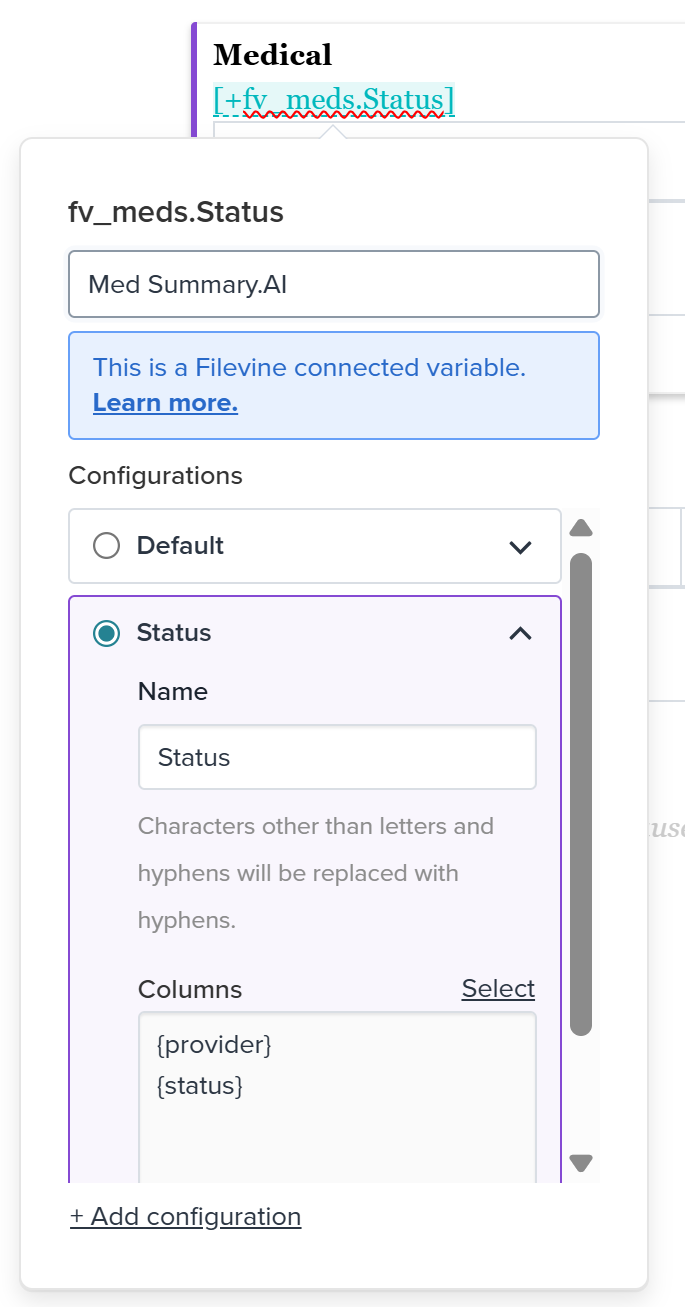Select the Default configuration radio button
The width and height of the screenshot is (685, 1307).
click(106, 546)
